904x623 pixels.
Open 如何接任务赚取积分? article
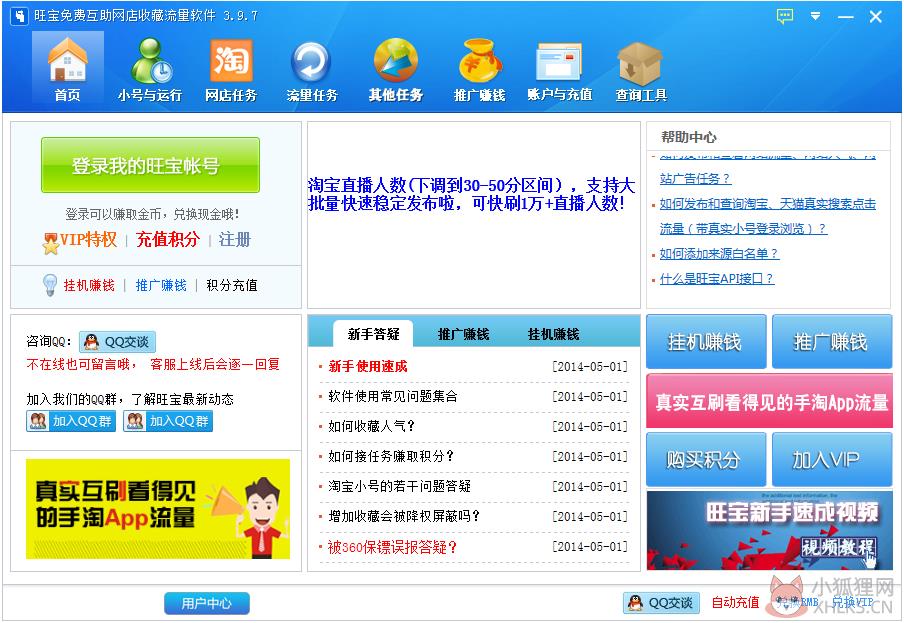point(391,456)
